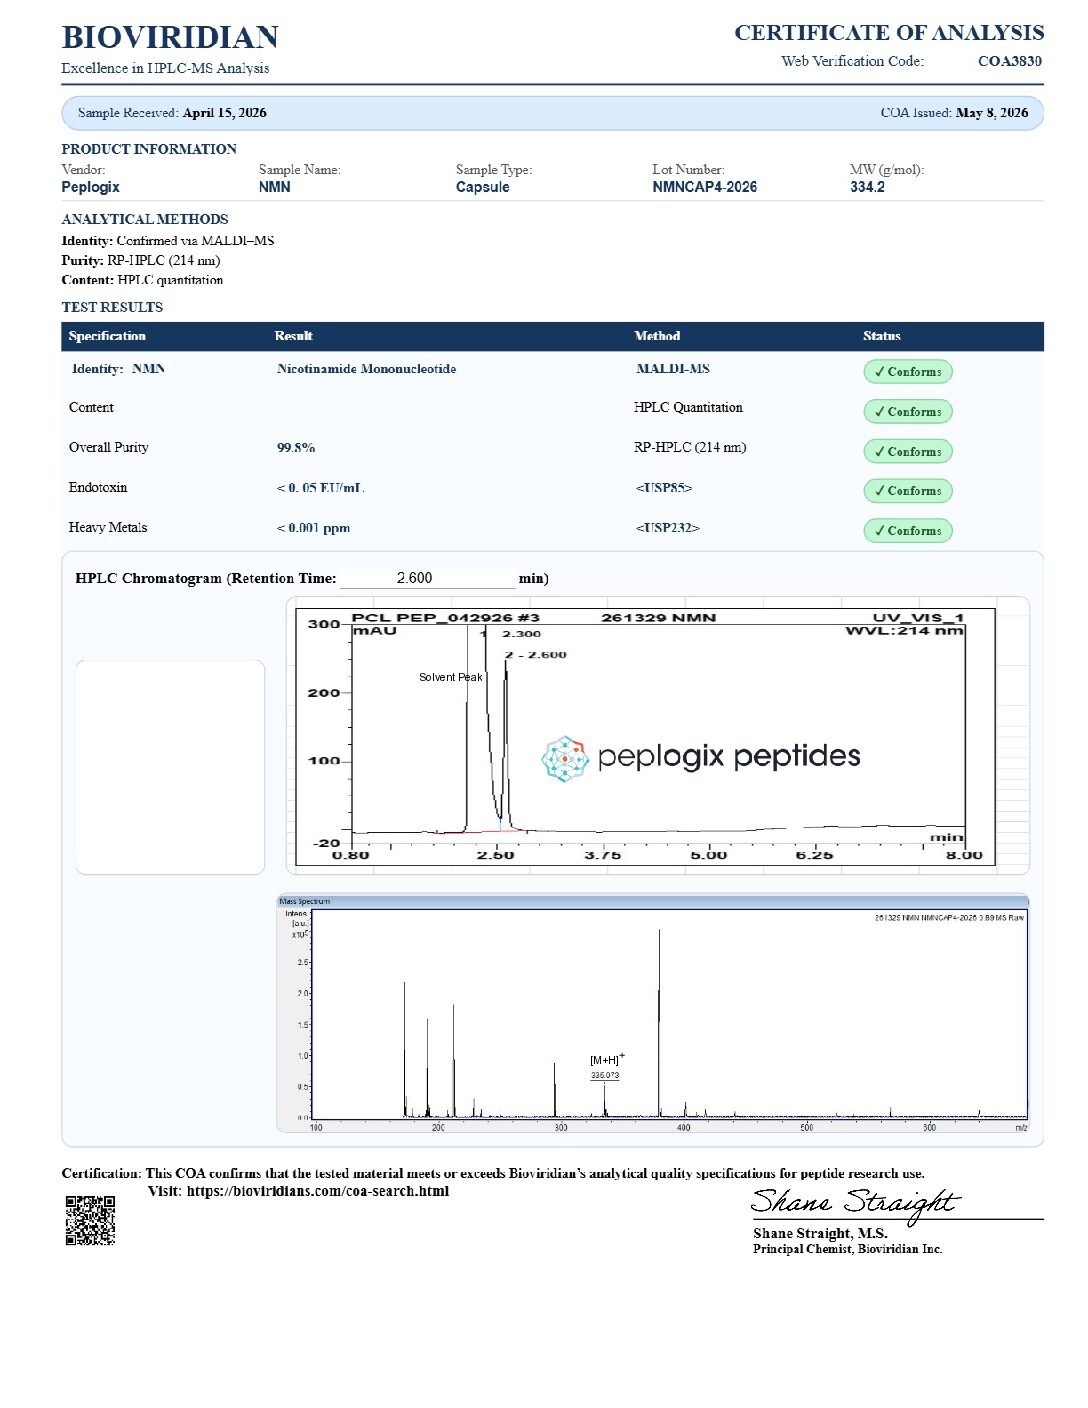Click the Conforms badge for Endotoxin
Image resolution: width=1088 pixels, height=1408 pixels.
click(908, 491)
